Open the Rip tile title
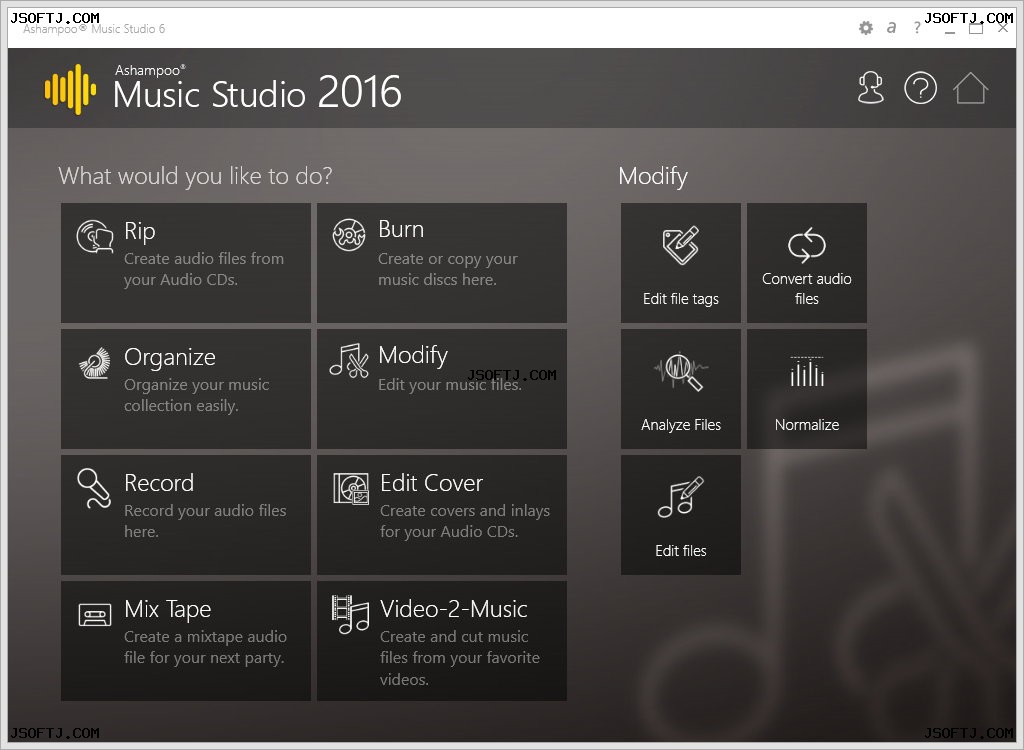 click(x=140, y=231)
